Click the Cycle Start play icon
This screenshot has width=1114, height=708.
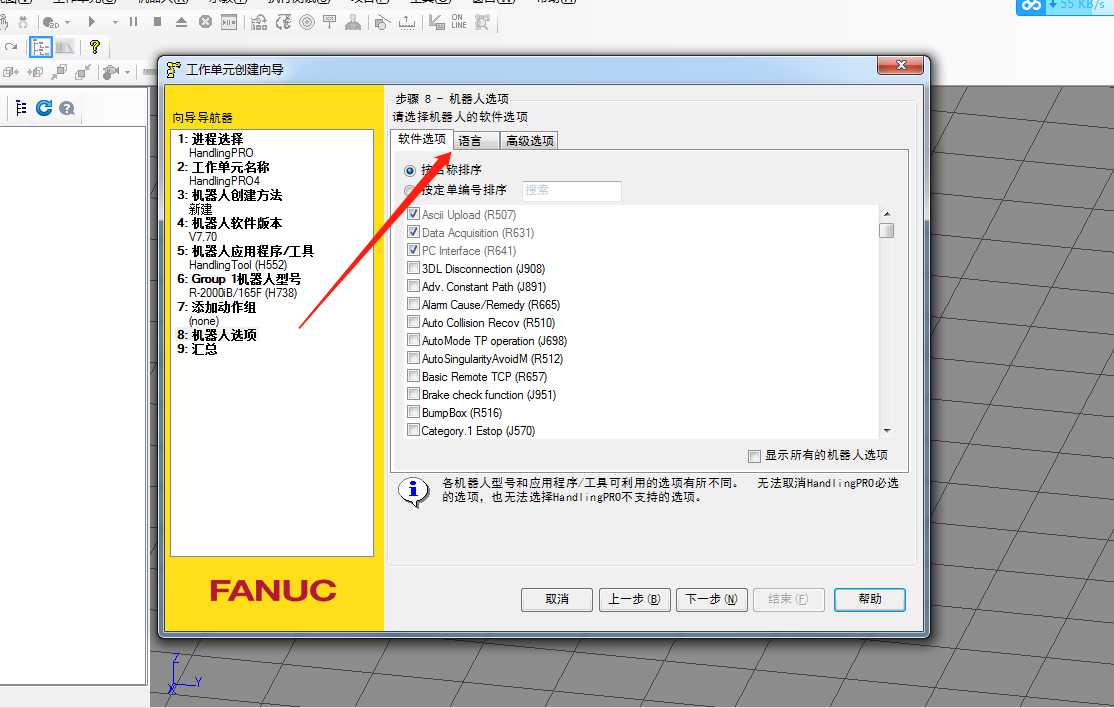(91, 22)
